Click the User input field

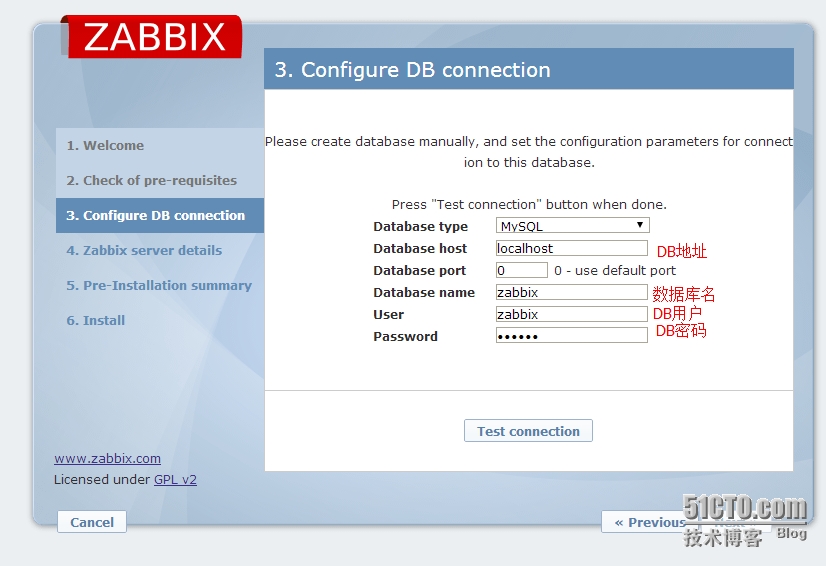(x=572, y=314)
